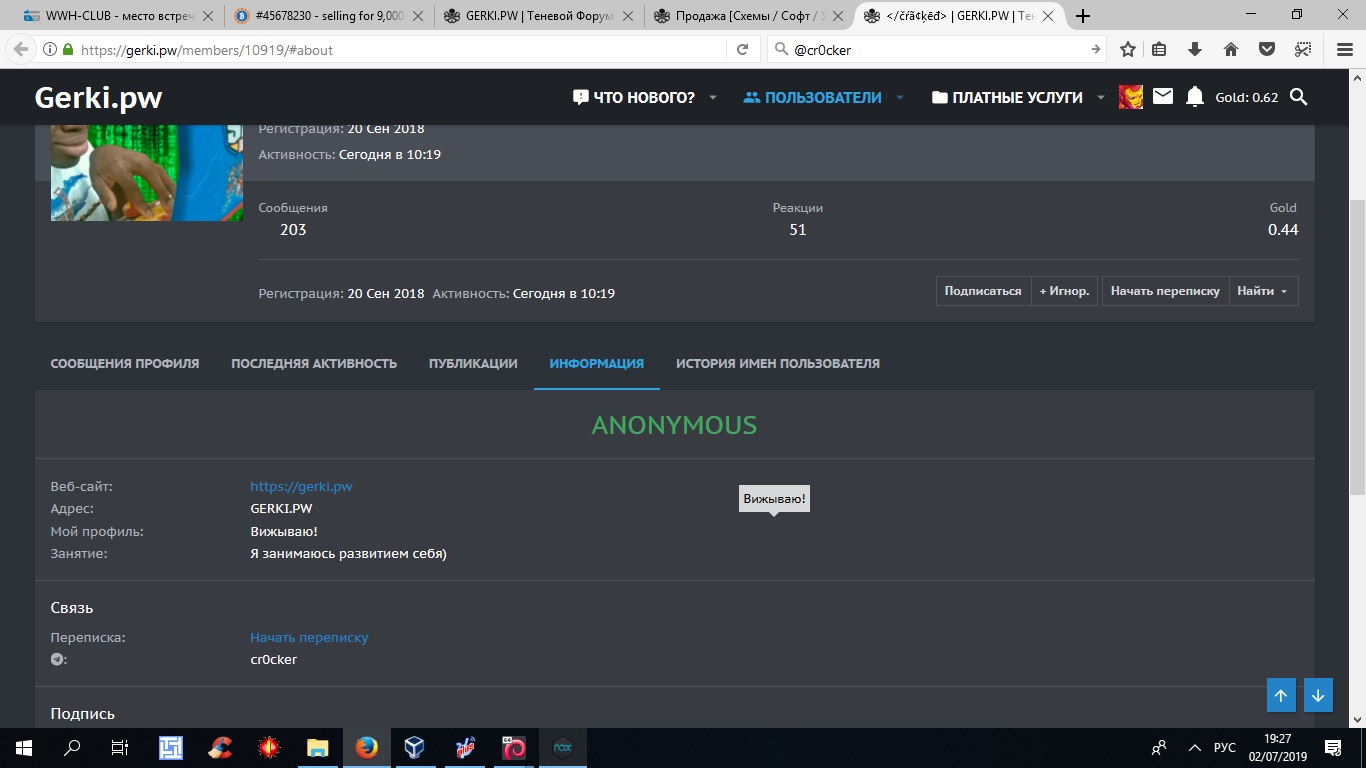Screen dimensions: 1366x768
Task: Open Windows taskbar search
Action: pos(72,748)
